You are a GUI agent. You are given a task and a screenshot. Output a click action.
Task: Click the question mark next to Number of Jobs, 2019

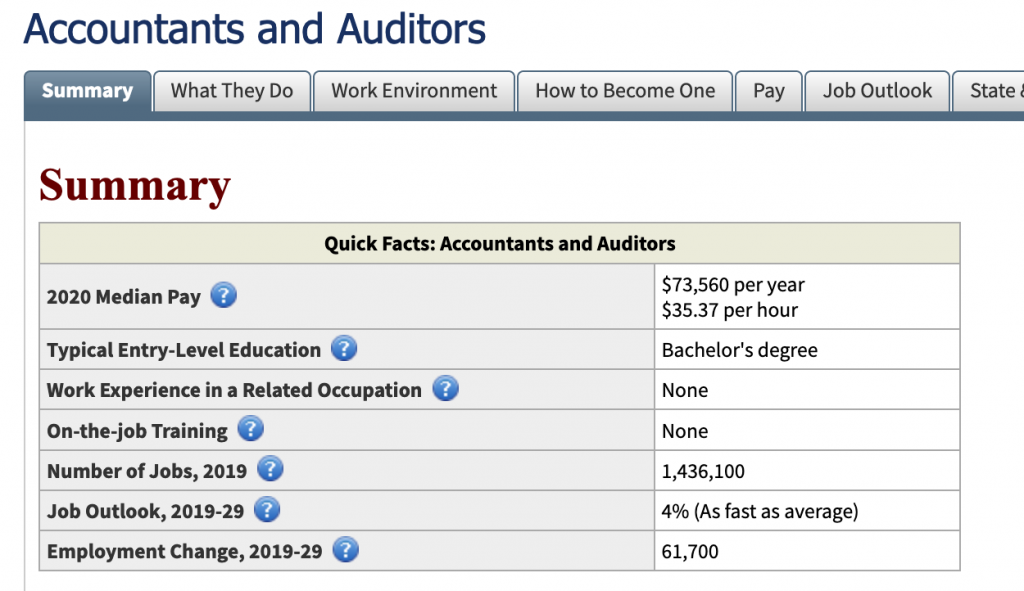270,470
